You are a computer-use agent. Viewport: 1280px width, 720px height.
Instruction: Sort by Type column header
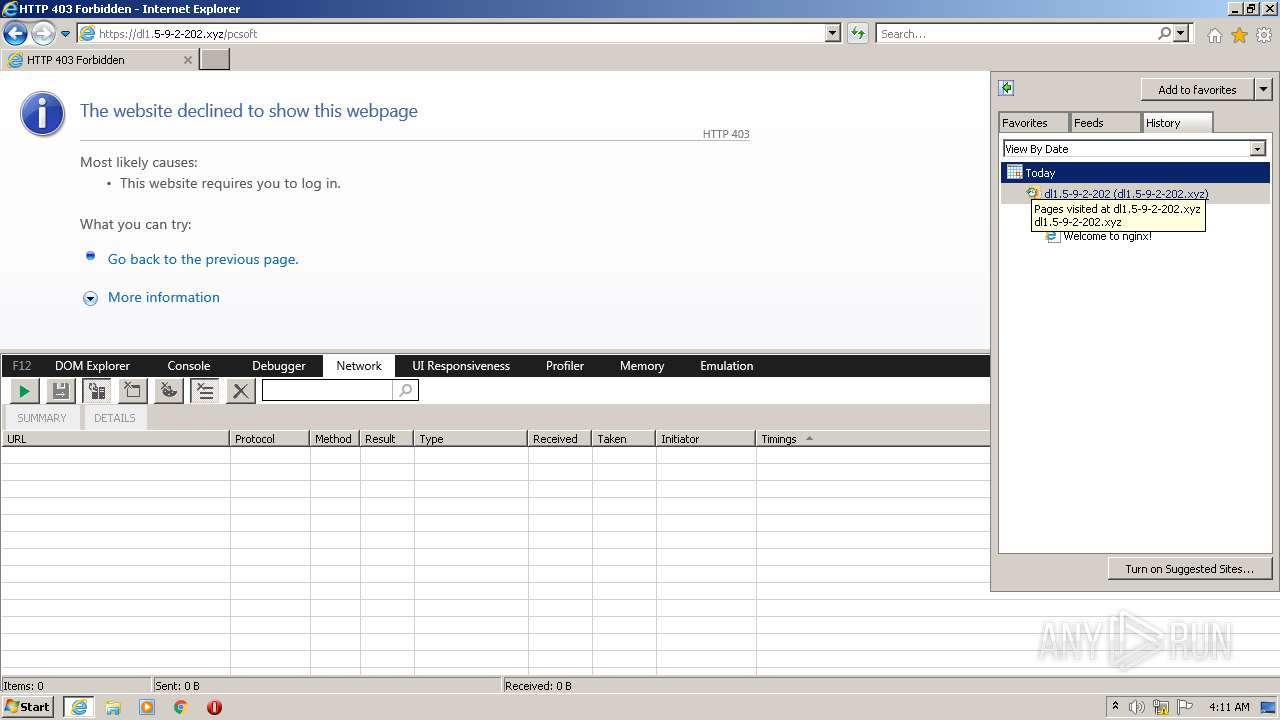[x=471, y=439]
